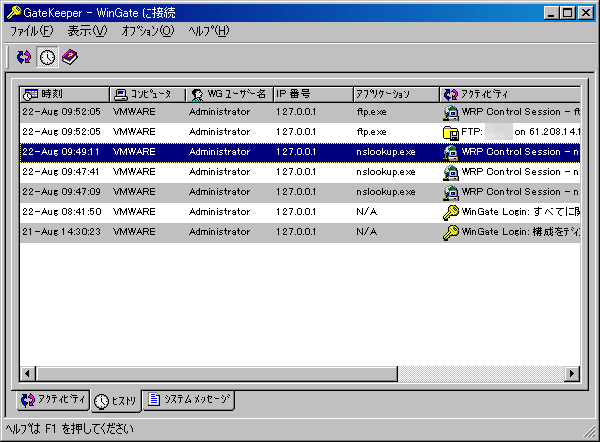Sort by the WG ユーザー名 column header
The width and height of the screenshot is (600, 442).
coord(230,94)
